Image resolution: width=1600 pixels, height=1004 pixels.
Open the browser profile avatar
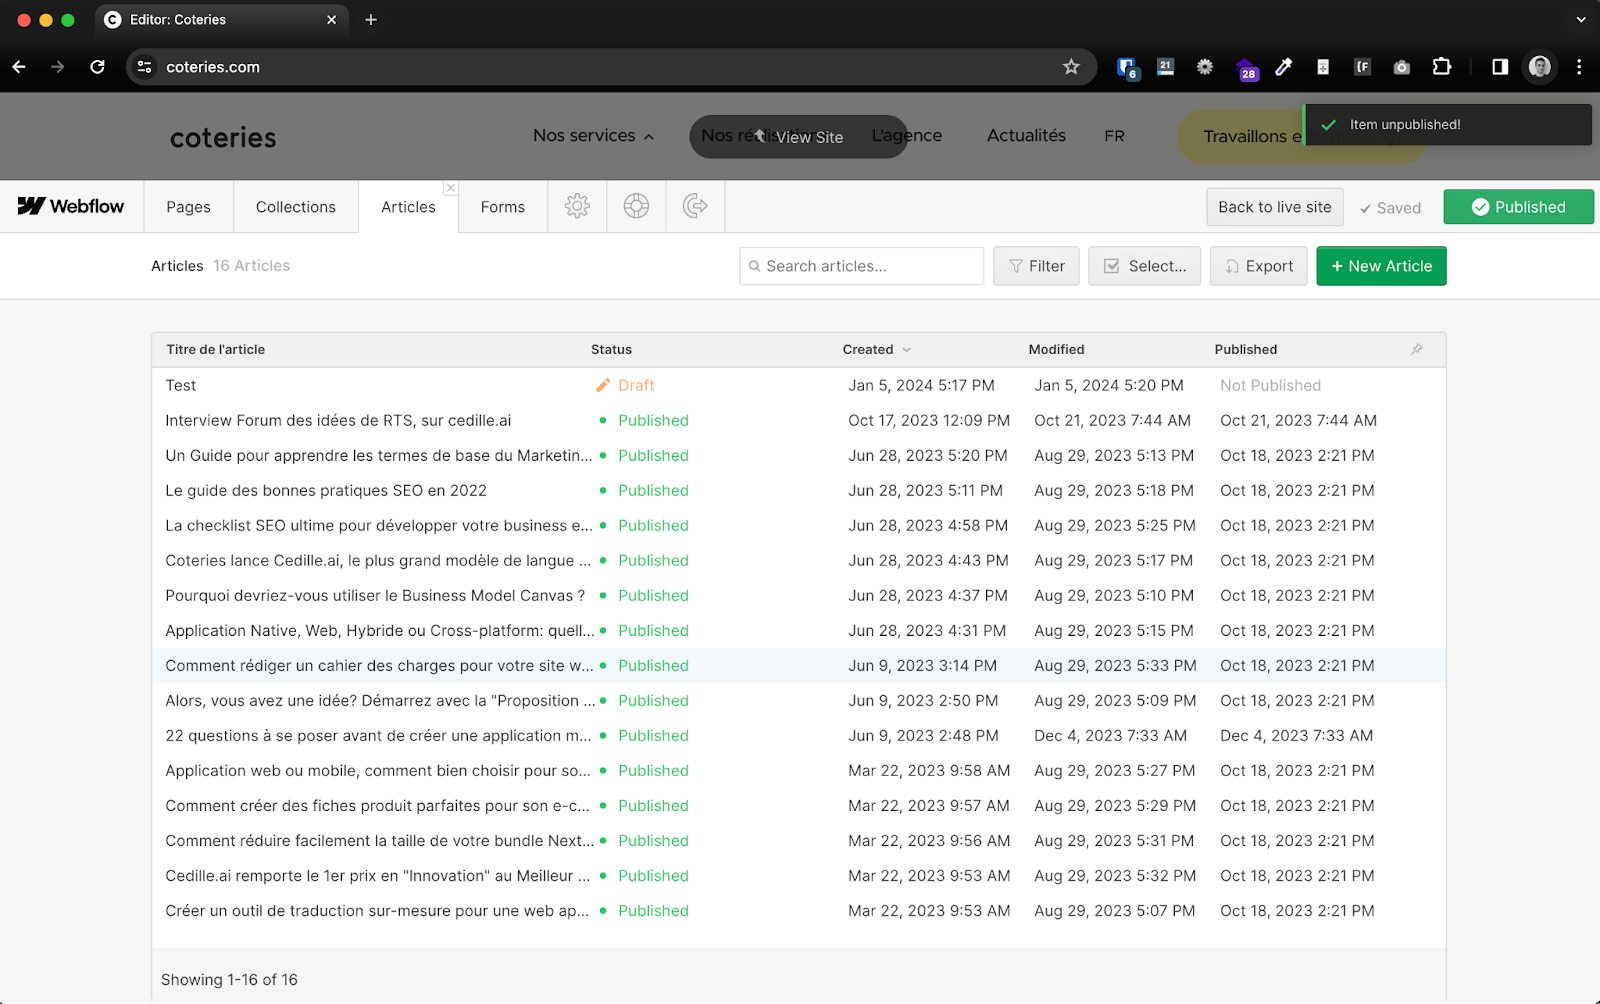(1540, 67)
